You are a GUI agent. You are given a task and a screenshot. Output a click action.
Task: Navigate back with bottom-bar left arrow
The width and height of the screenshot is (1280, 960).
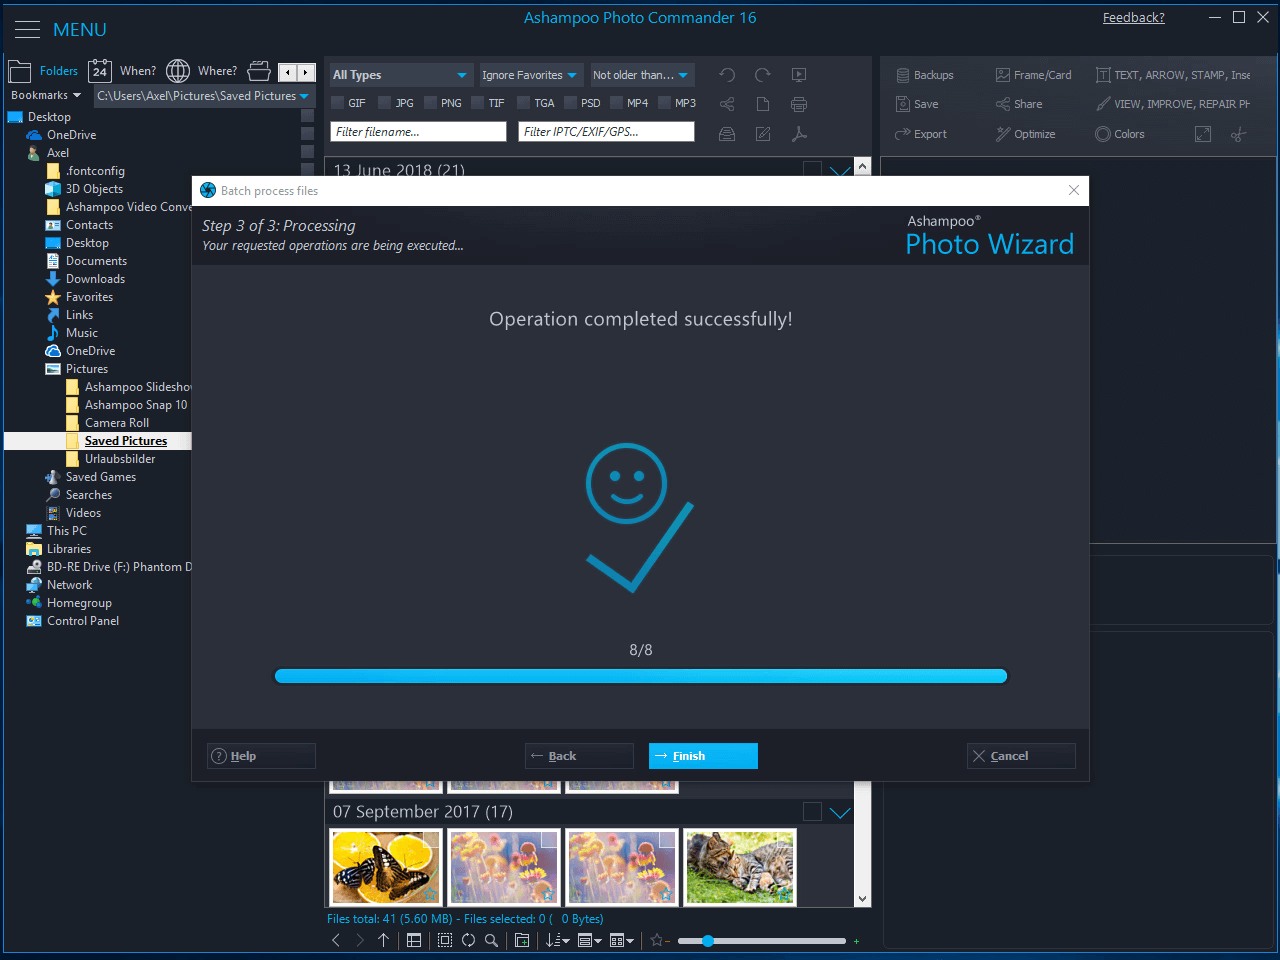(336, 940)
